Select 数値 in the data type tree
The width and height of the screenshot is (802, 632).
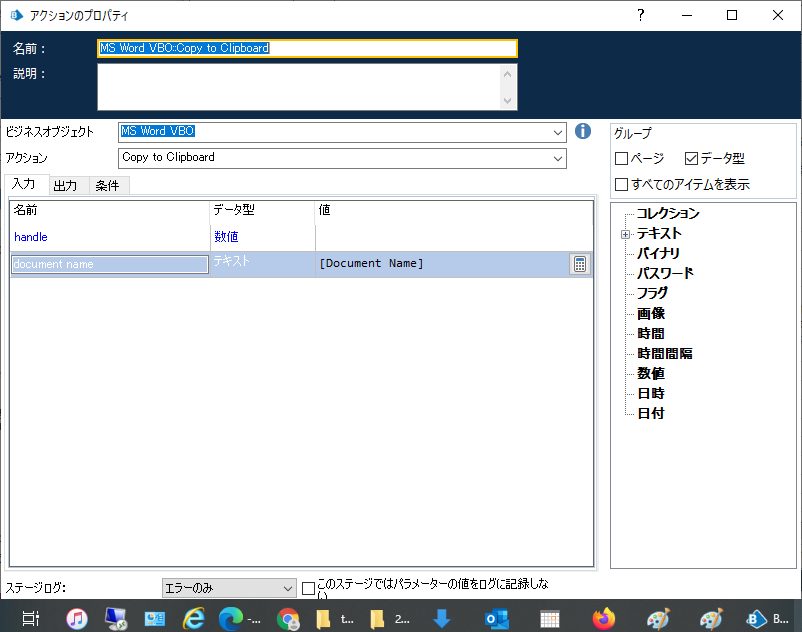(x=650, y=373)
